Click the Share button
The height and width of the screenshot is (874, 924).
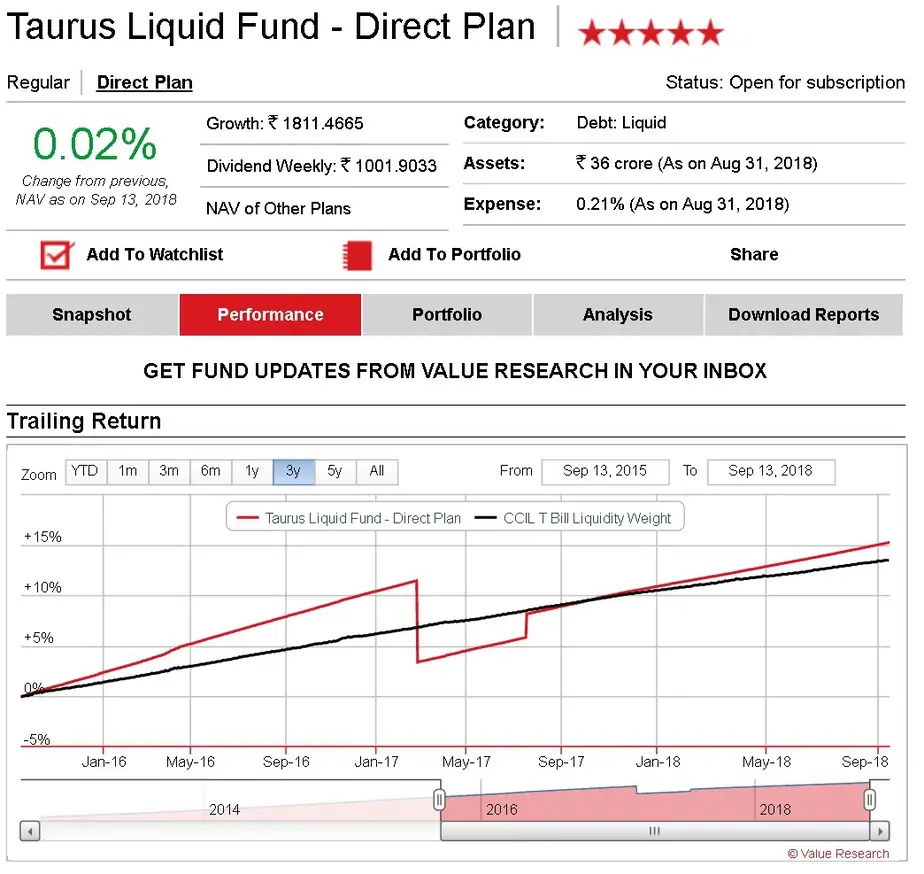point(754,255)
